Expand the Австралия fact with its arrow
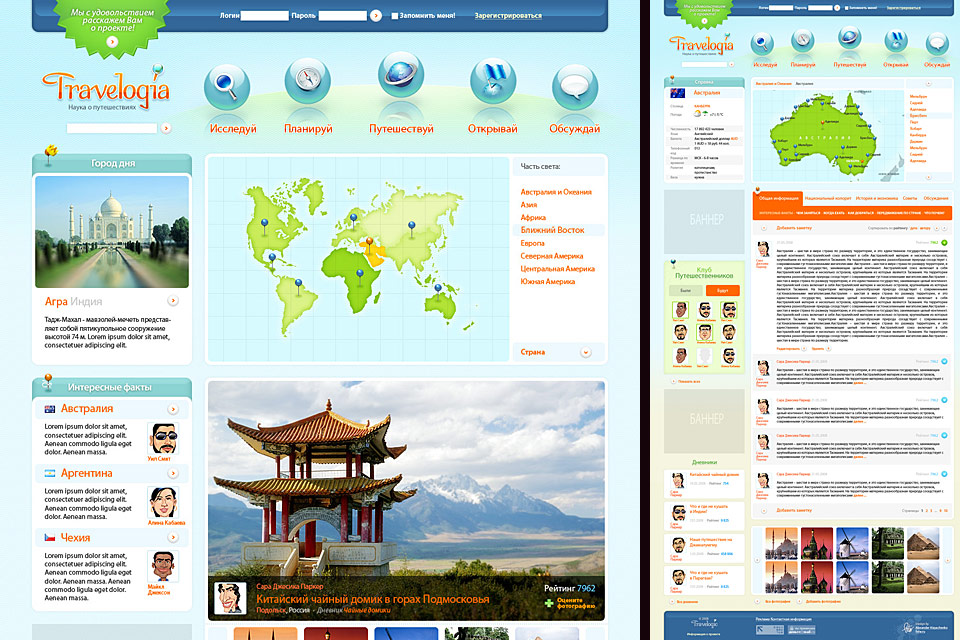This screenshot has height=640, width=960. [173, 409]
